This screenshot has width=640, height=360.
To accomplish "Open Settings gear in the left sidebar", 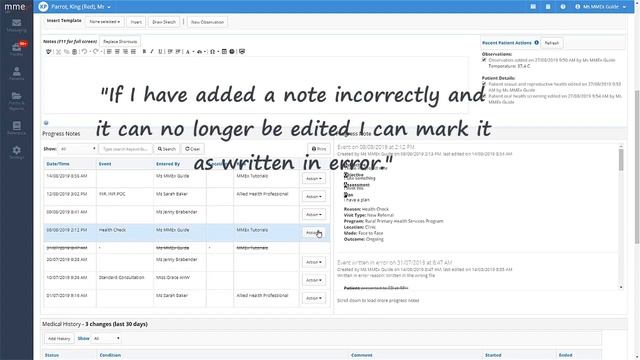I will pos(16,152).
